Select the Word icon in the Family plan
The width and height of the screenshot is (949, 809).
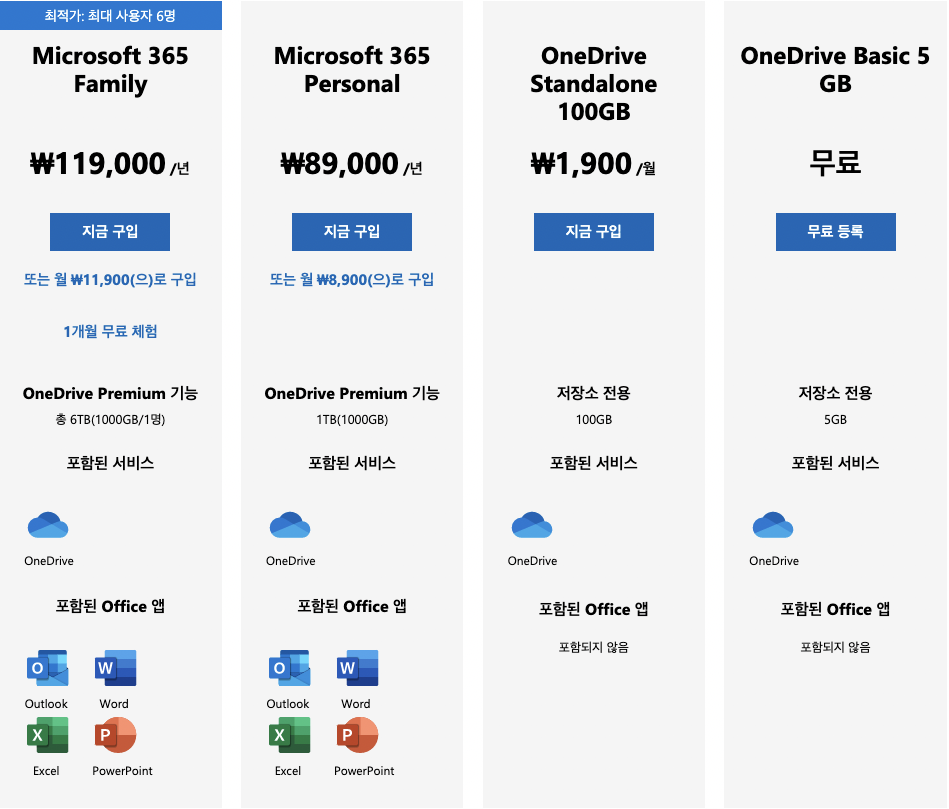pos(116,668)
